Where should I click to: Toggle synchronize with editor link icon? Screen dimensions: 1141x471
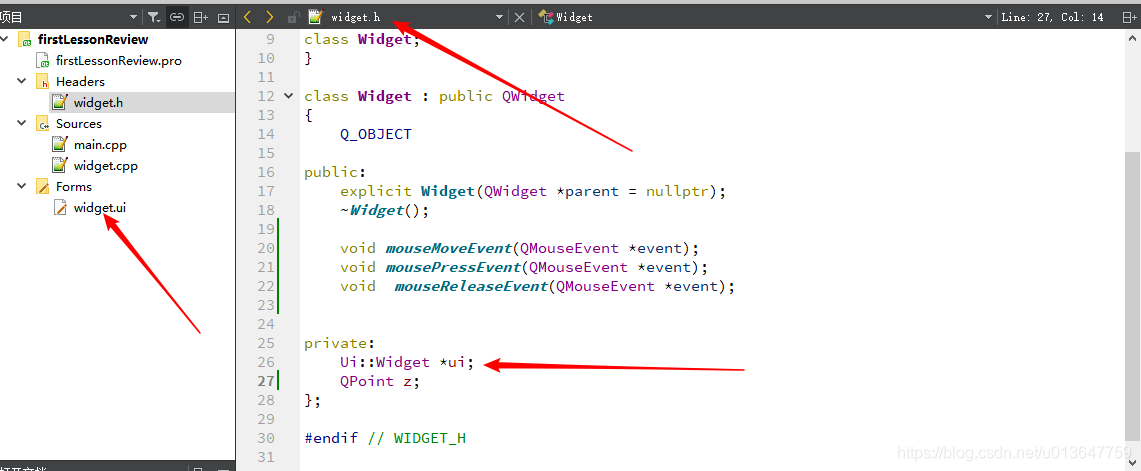tap(177, 17)
